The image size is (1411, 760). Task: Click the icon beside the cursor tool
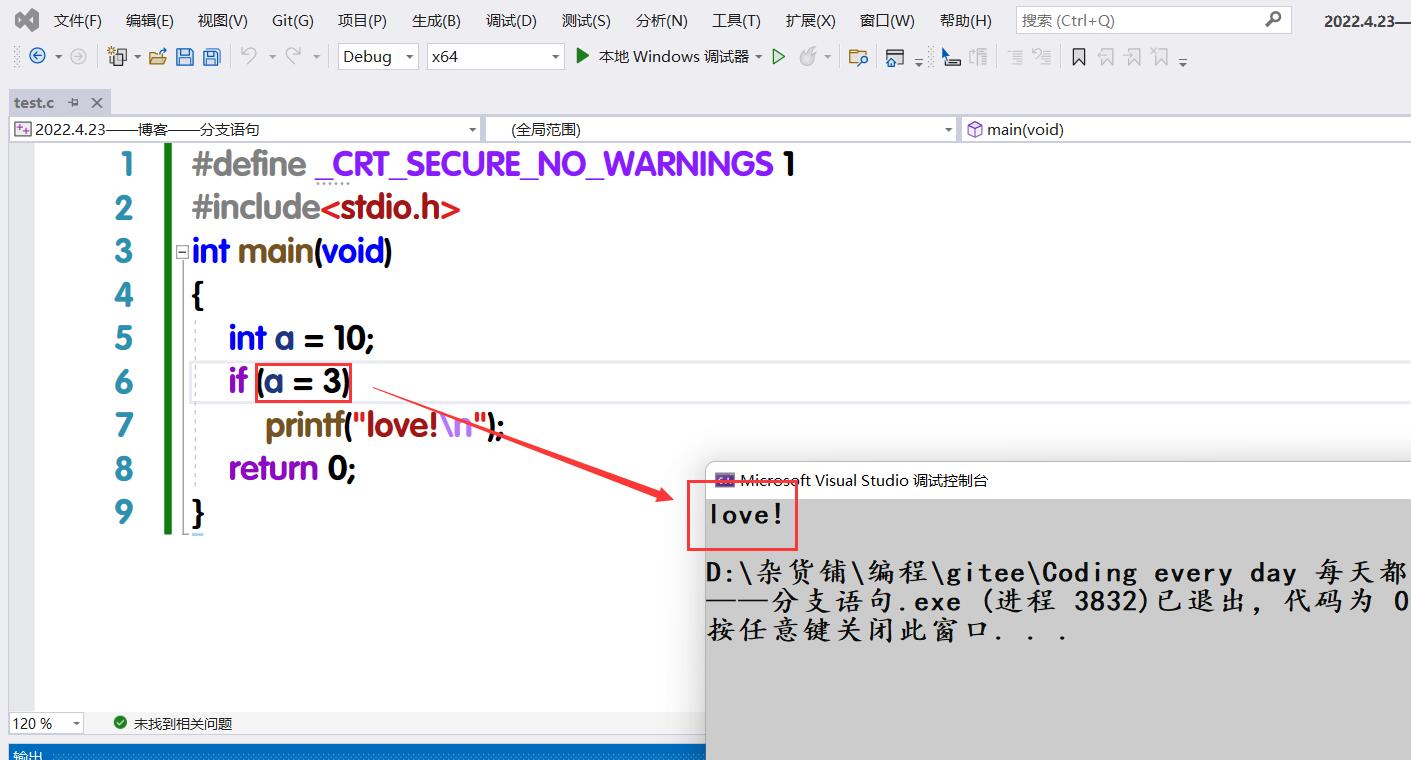tap(978, 57)
